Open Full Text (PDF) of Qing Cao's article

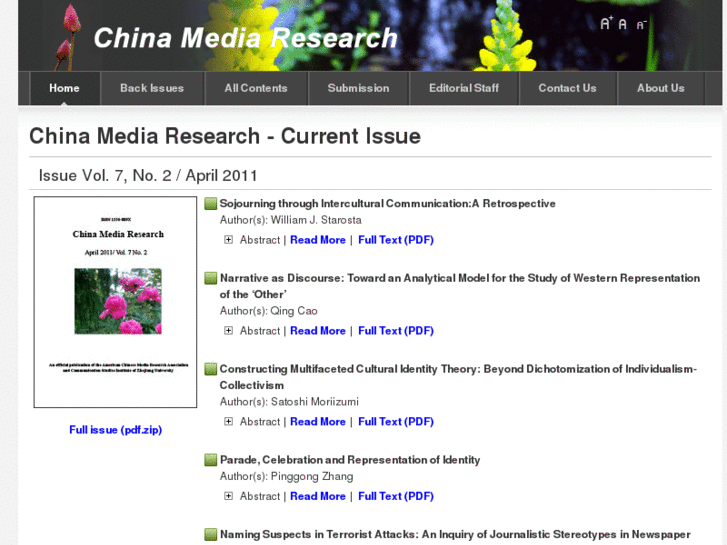pos(396,331)
